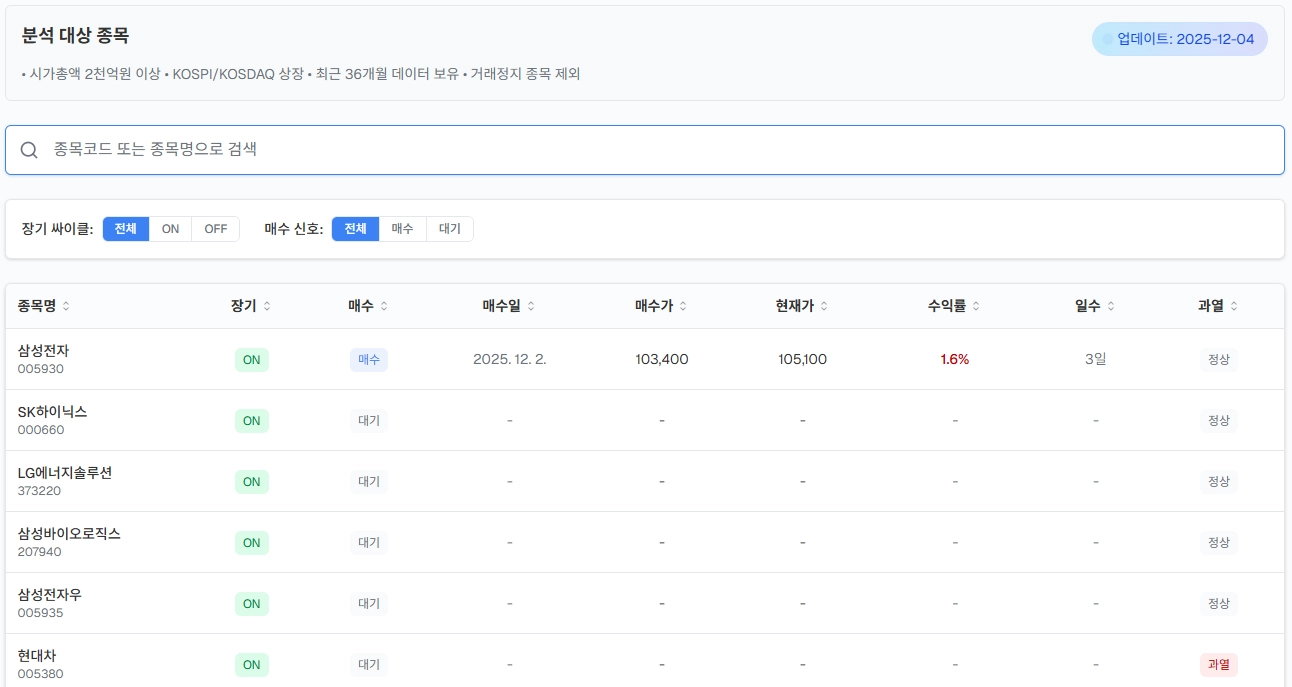Screen dimensions: 1292x687
Task: Sort table by 현재가 column arrows
Action: (x=824, y=306)
